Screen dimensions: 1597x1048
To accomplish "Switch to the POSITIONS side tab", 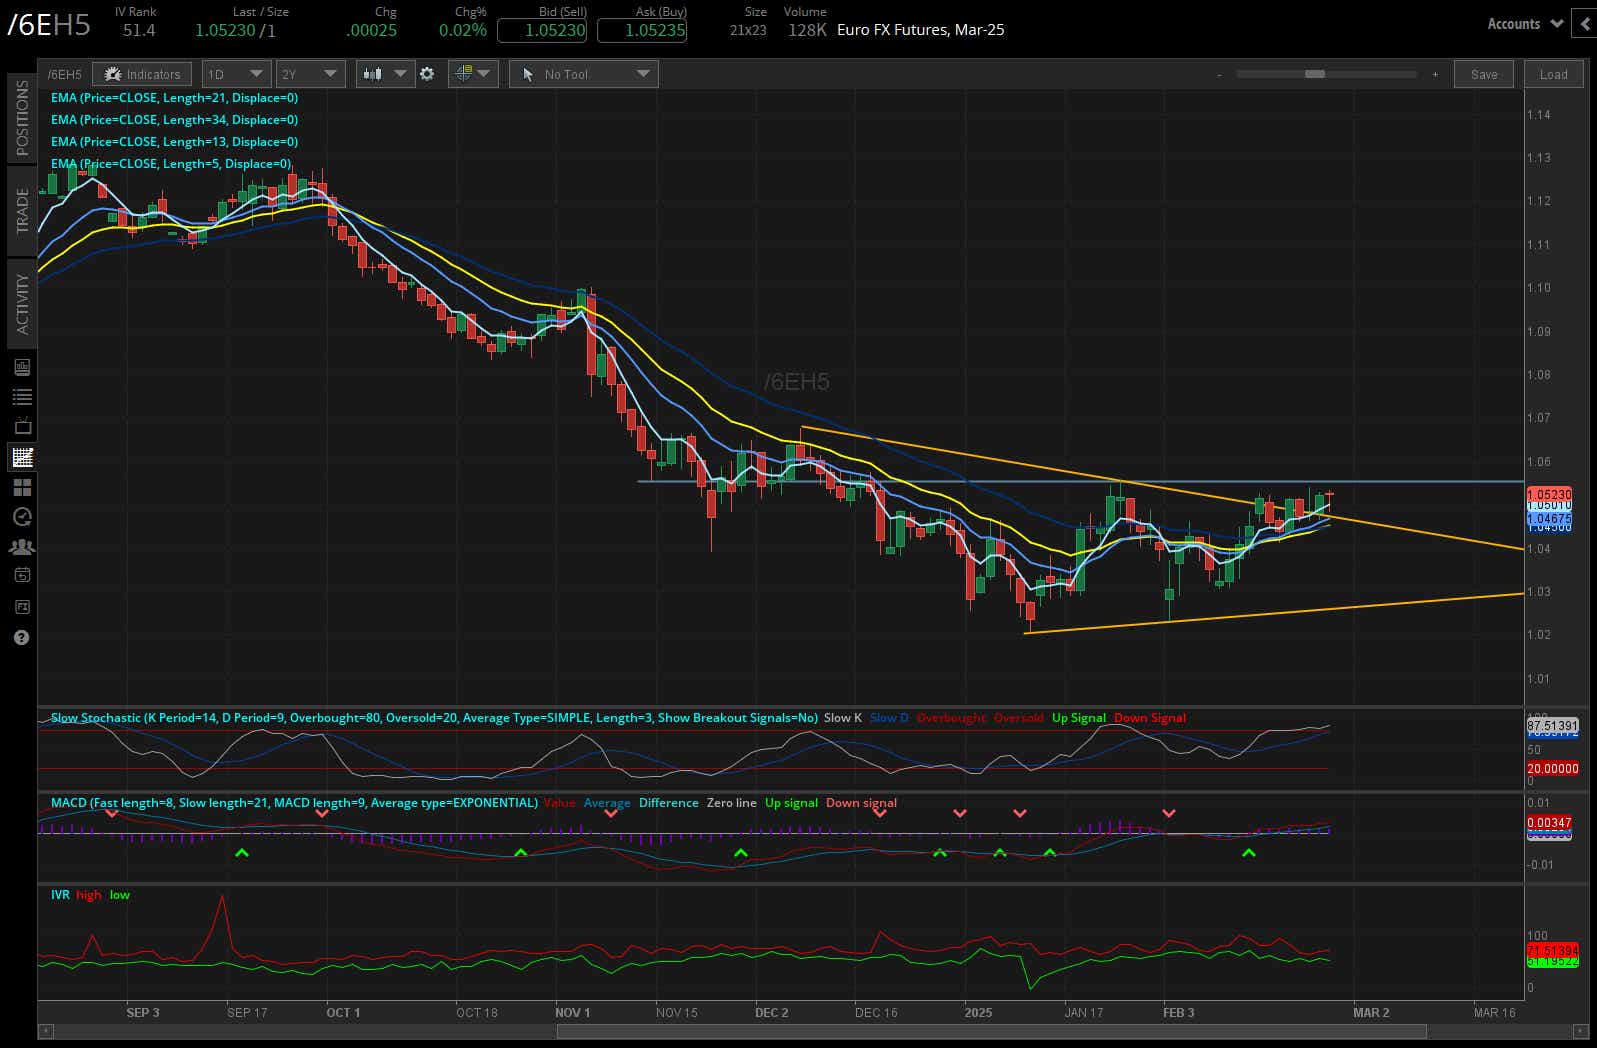I will point(22,117).
